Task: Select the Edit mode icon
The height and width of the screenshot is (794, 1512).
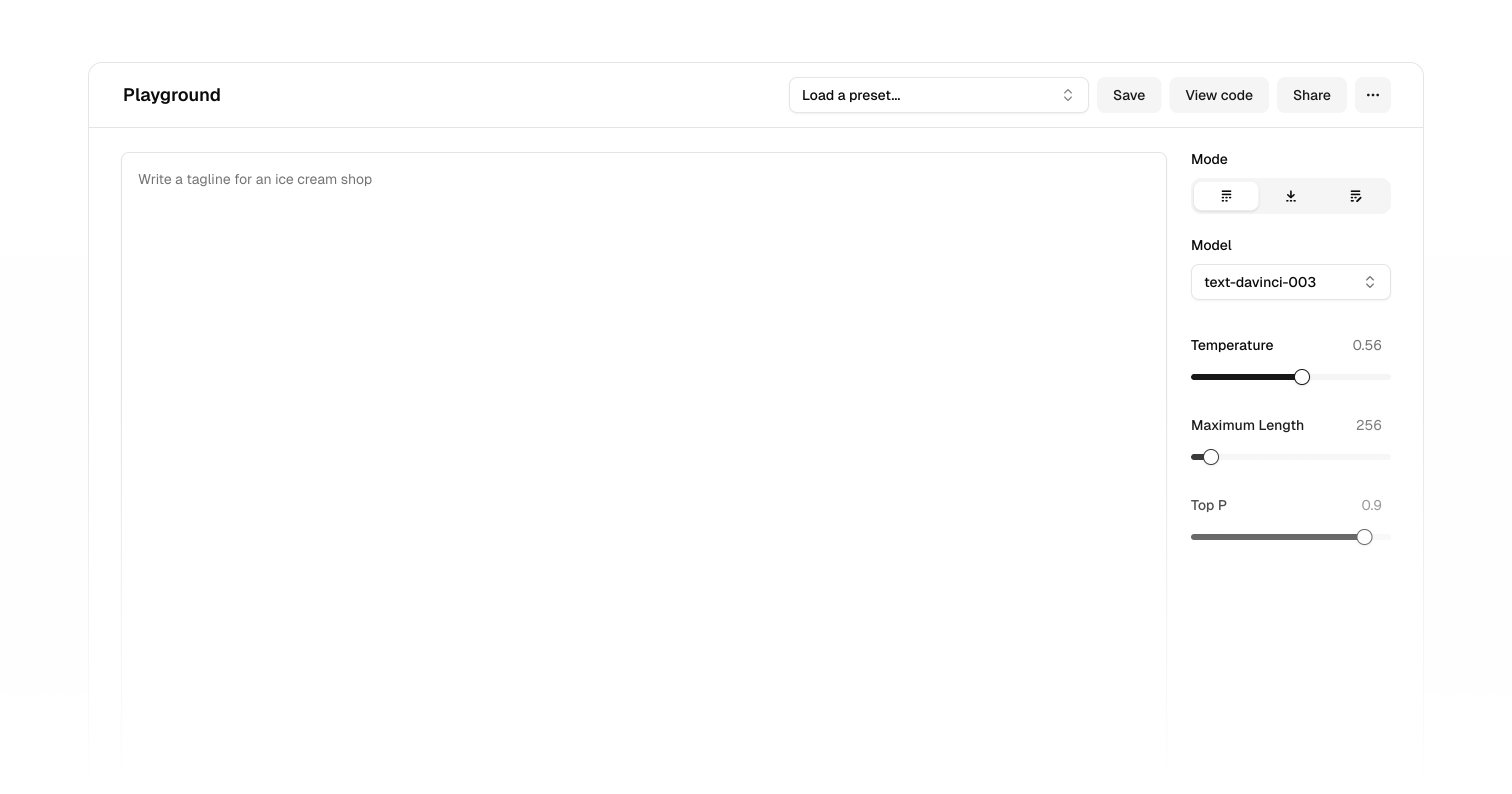Action: pos(1356,196)
